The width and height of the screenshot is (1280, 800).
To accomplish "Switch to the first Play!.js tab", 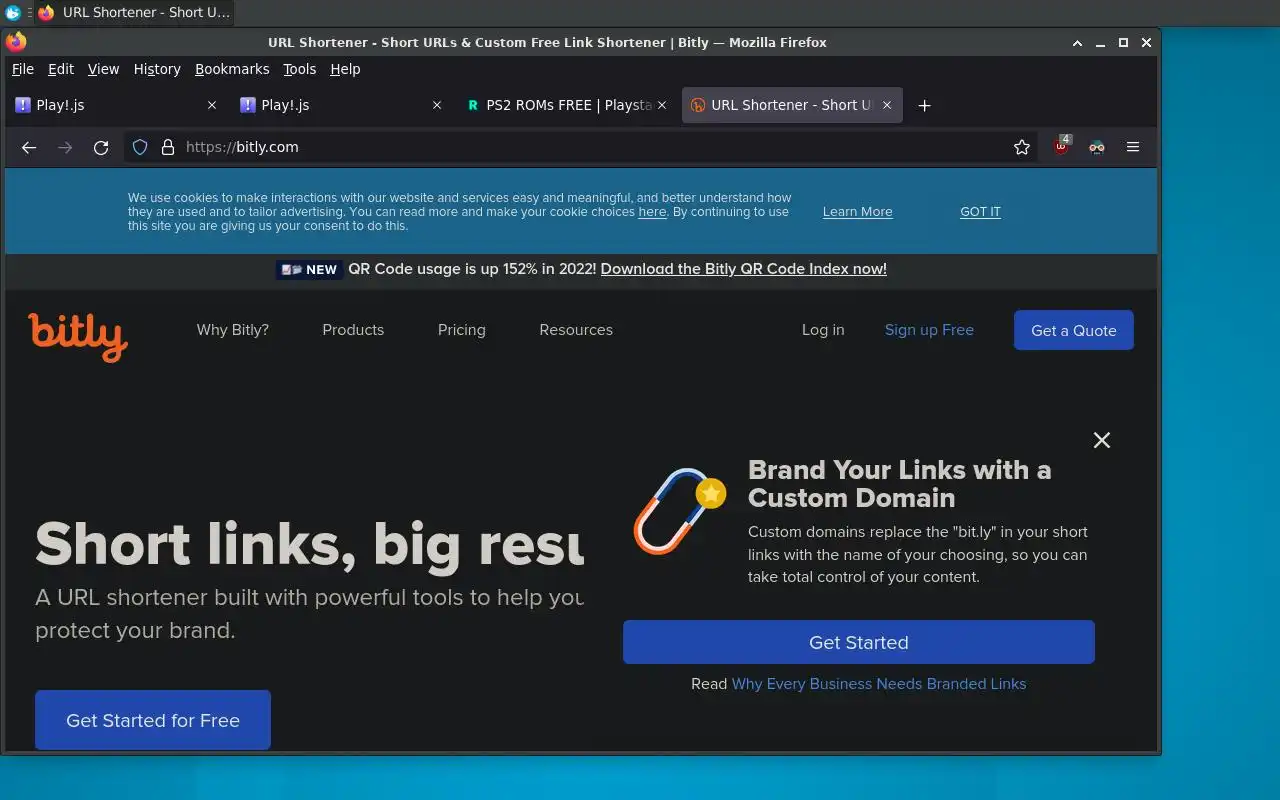I will click(x=116, y=105).
